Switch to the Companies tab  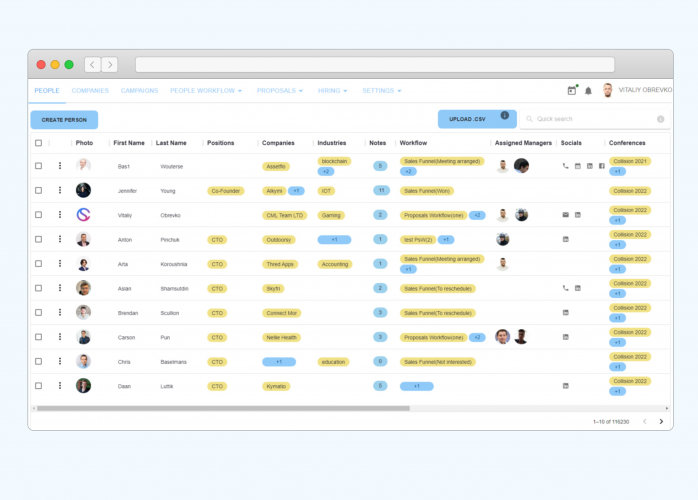coord(90,91)
